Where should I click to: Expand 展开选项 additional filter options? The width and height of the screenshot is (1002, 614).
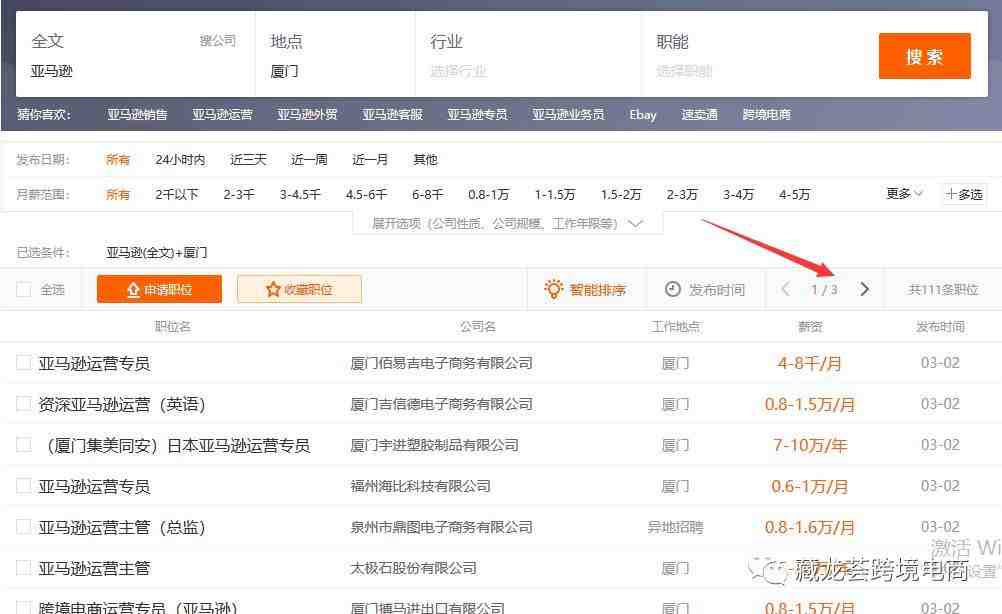click(507, 223)
